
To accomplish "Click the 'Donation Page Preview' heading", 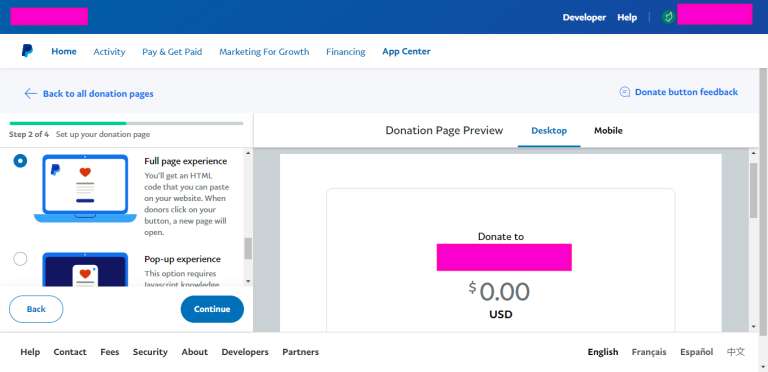I will (x=444, y=131).
